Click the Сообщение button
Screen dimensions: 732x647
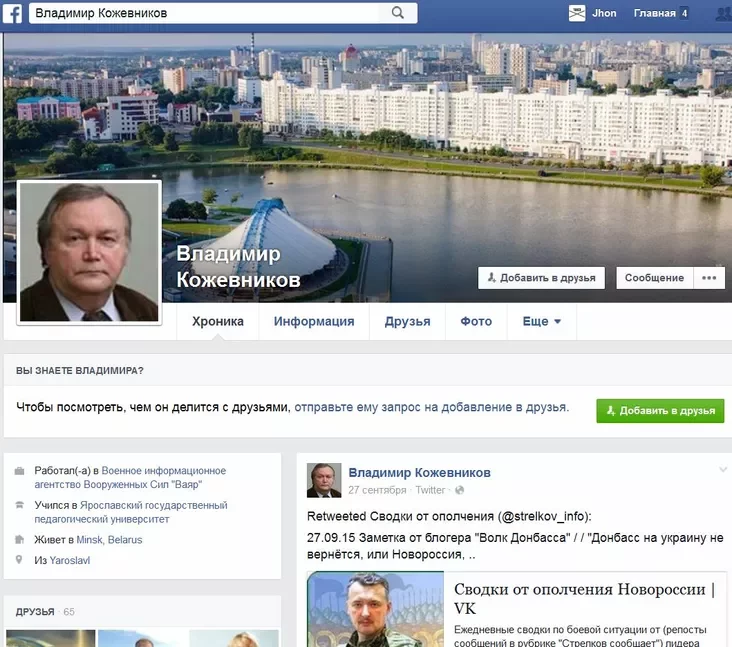tap(654, 278)
